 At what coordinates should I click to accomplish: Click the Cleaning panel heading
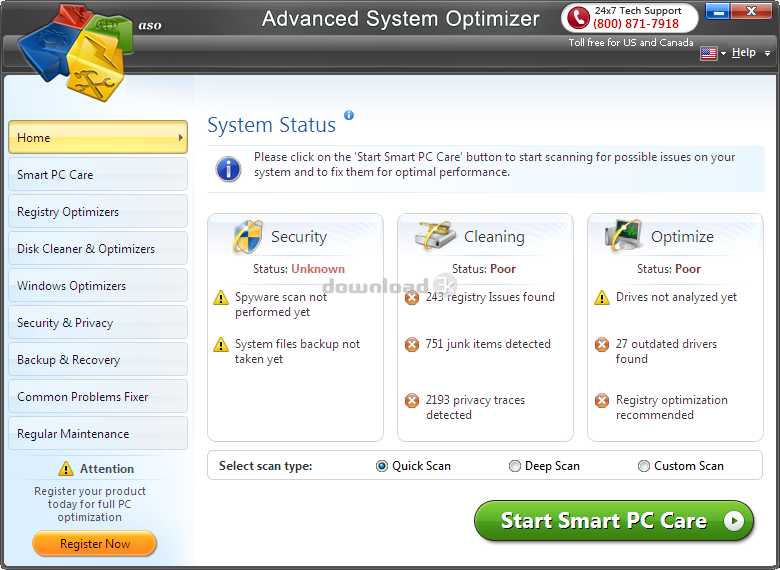click(x=494, y=237)
